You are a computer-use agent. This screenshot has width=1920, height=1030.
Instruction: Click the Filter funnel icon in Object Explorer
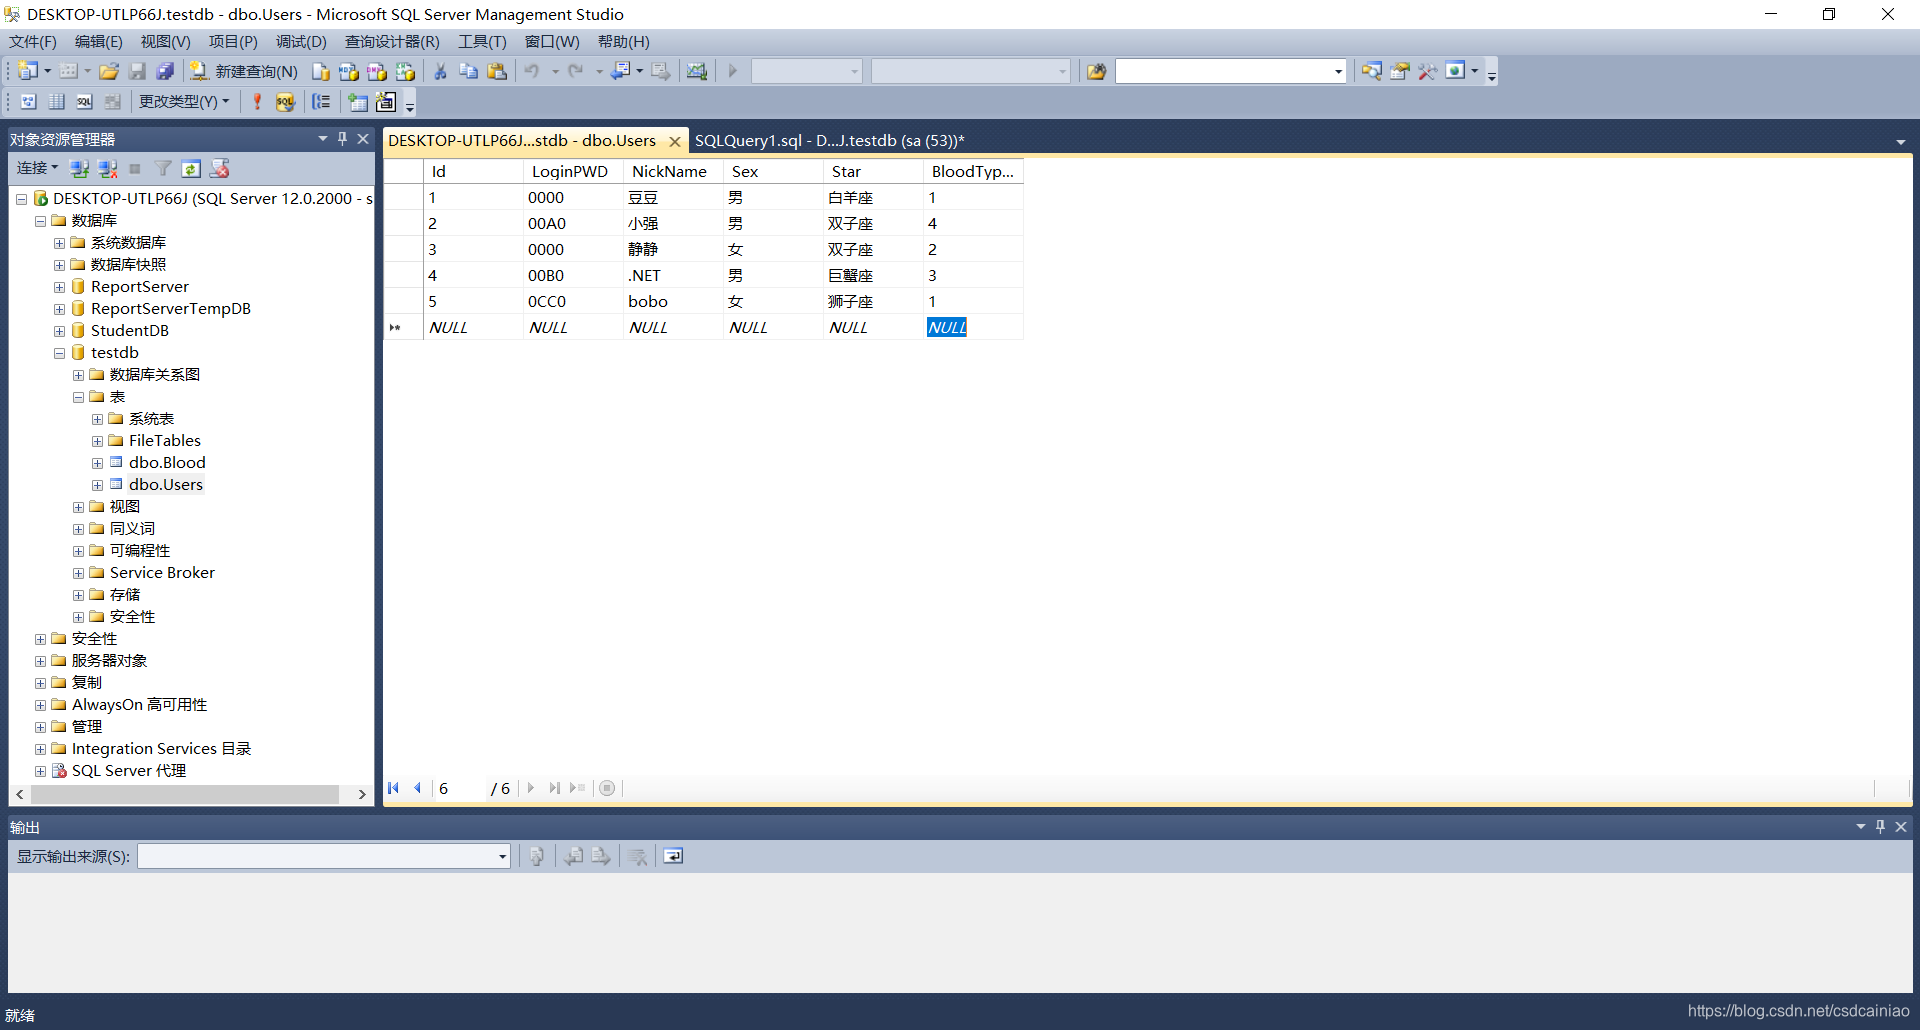pyautogui.click(x=163, y=168)
